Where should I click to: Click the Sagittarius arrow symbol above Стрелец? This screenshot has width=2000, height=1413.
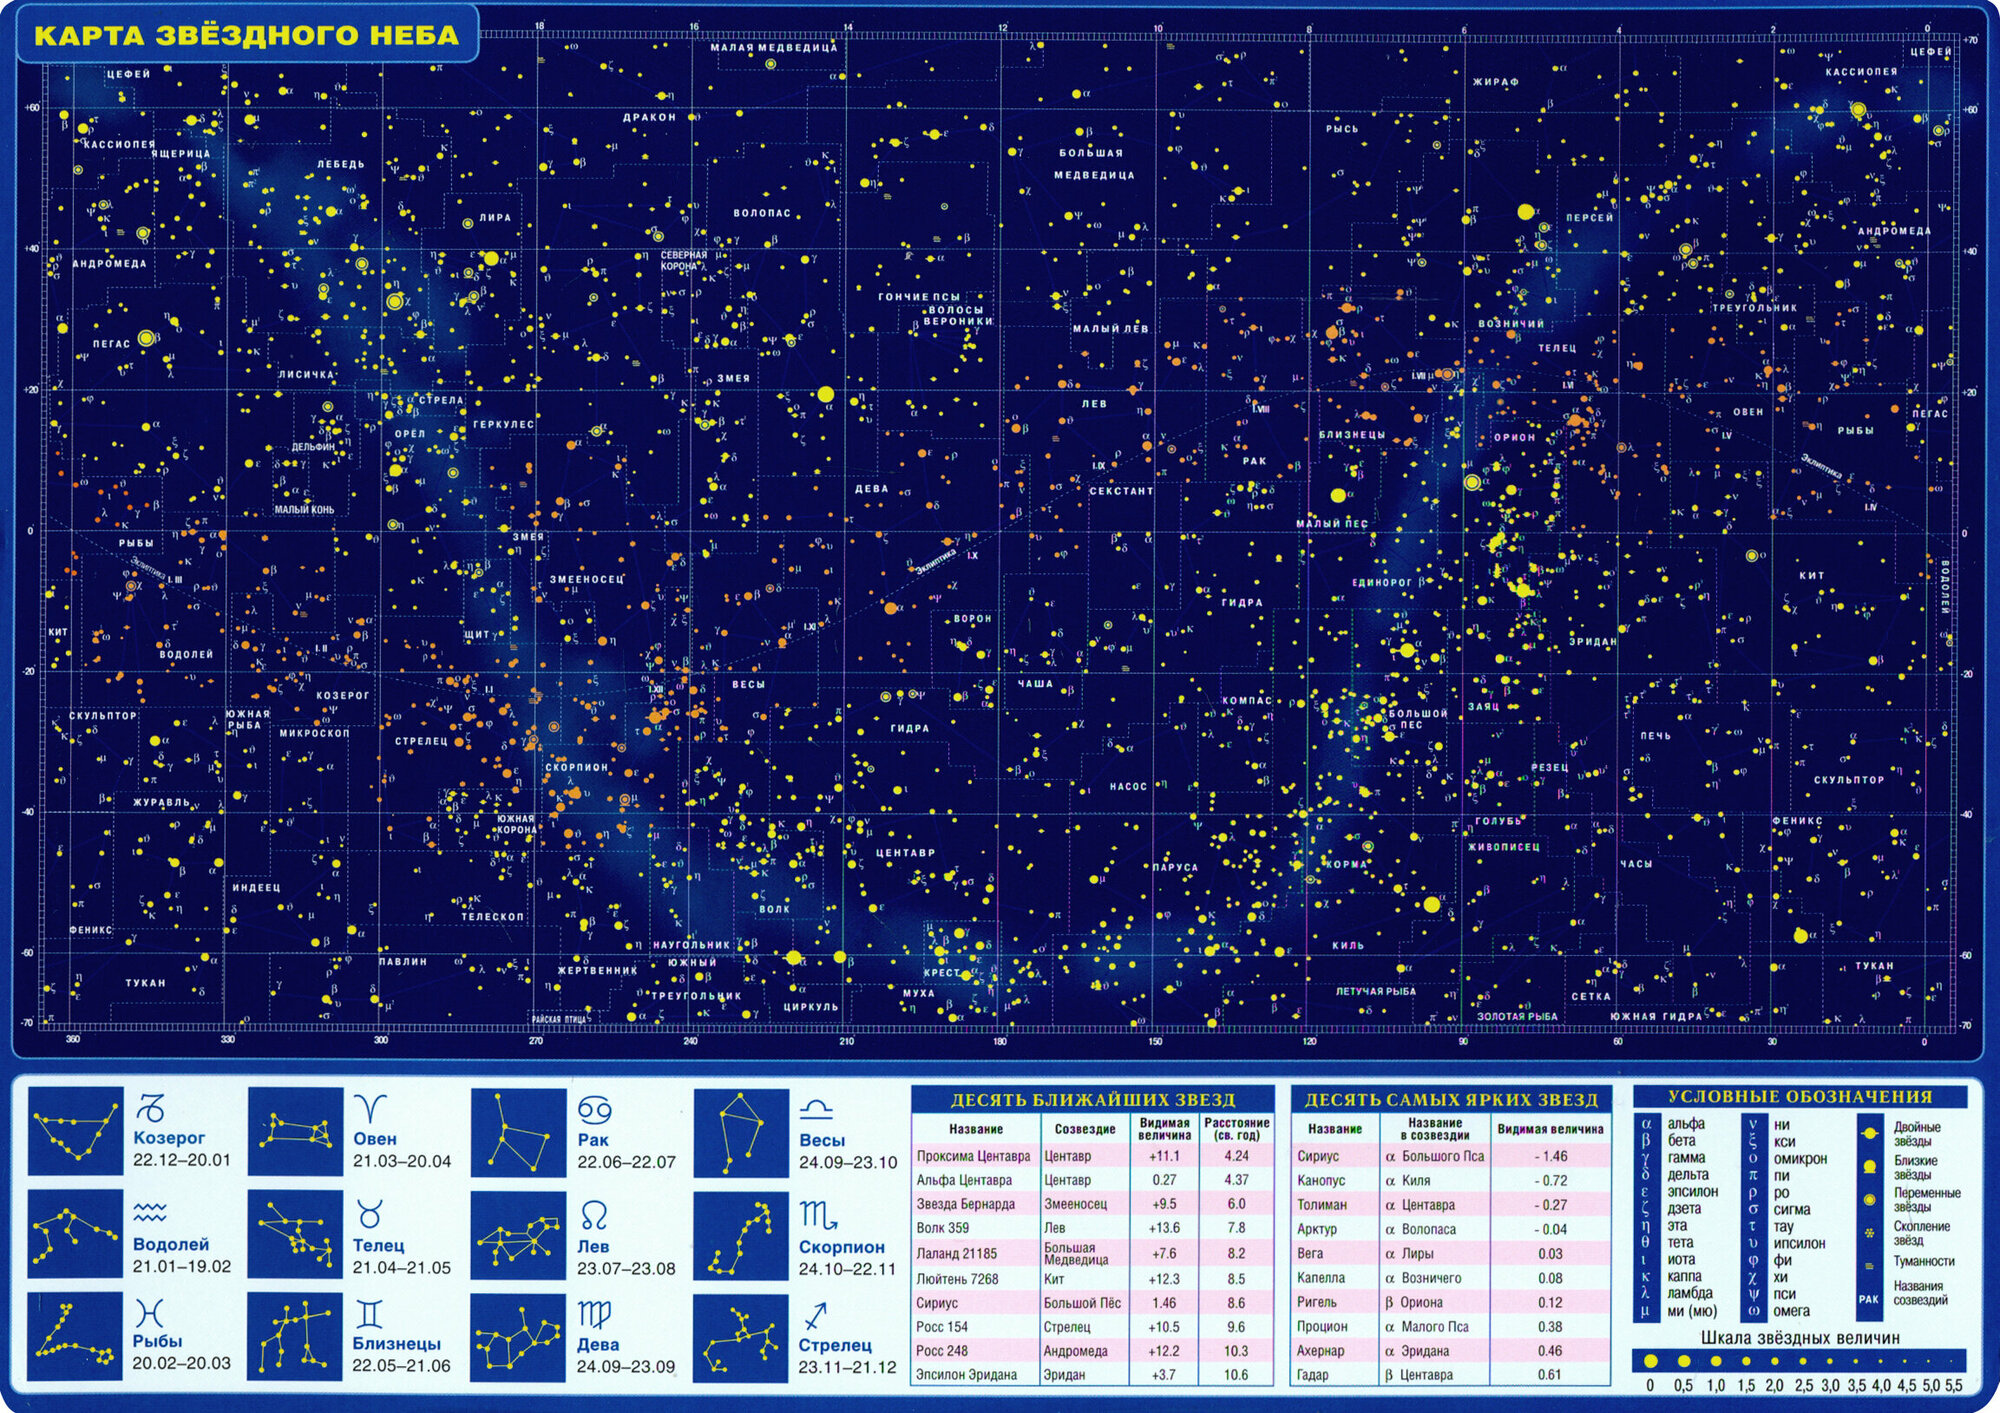tap(816, 1316)
